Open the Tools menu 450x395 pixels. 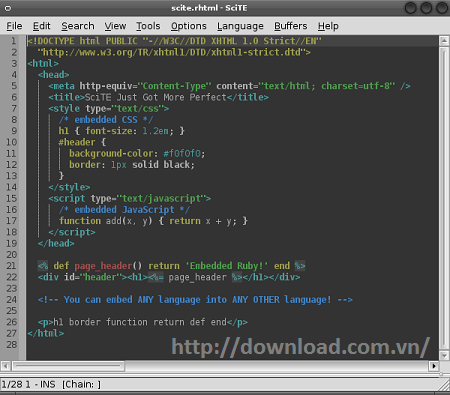coord(148,26)
